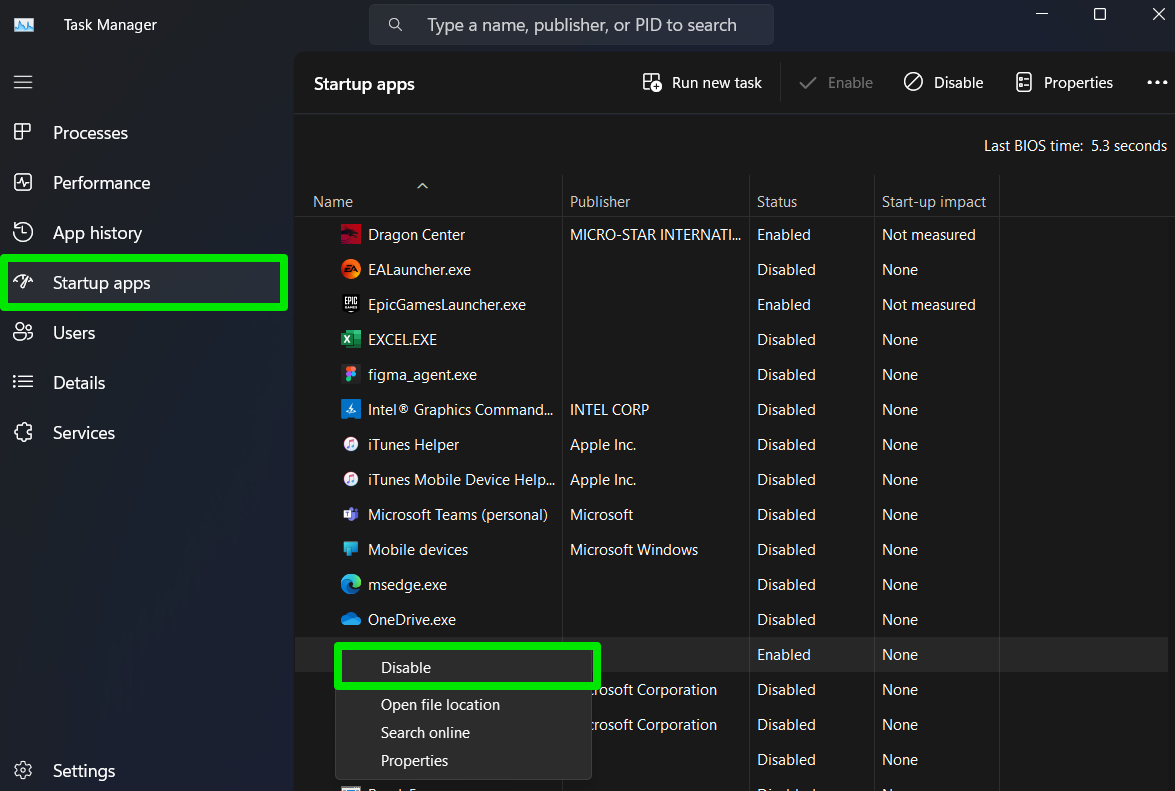
Task: Sort by Start-up impact column
Action: coord(933,202)
